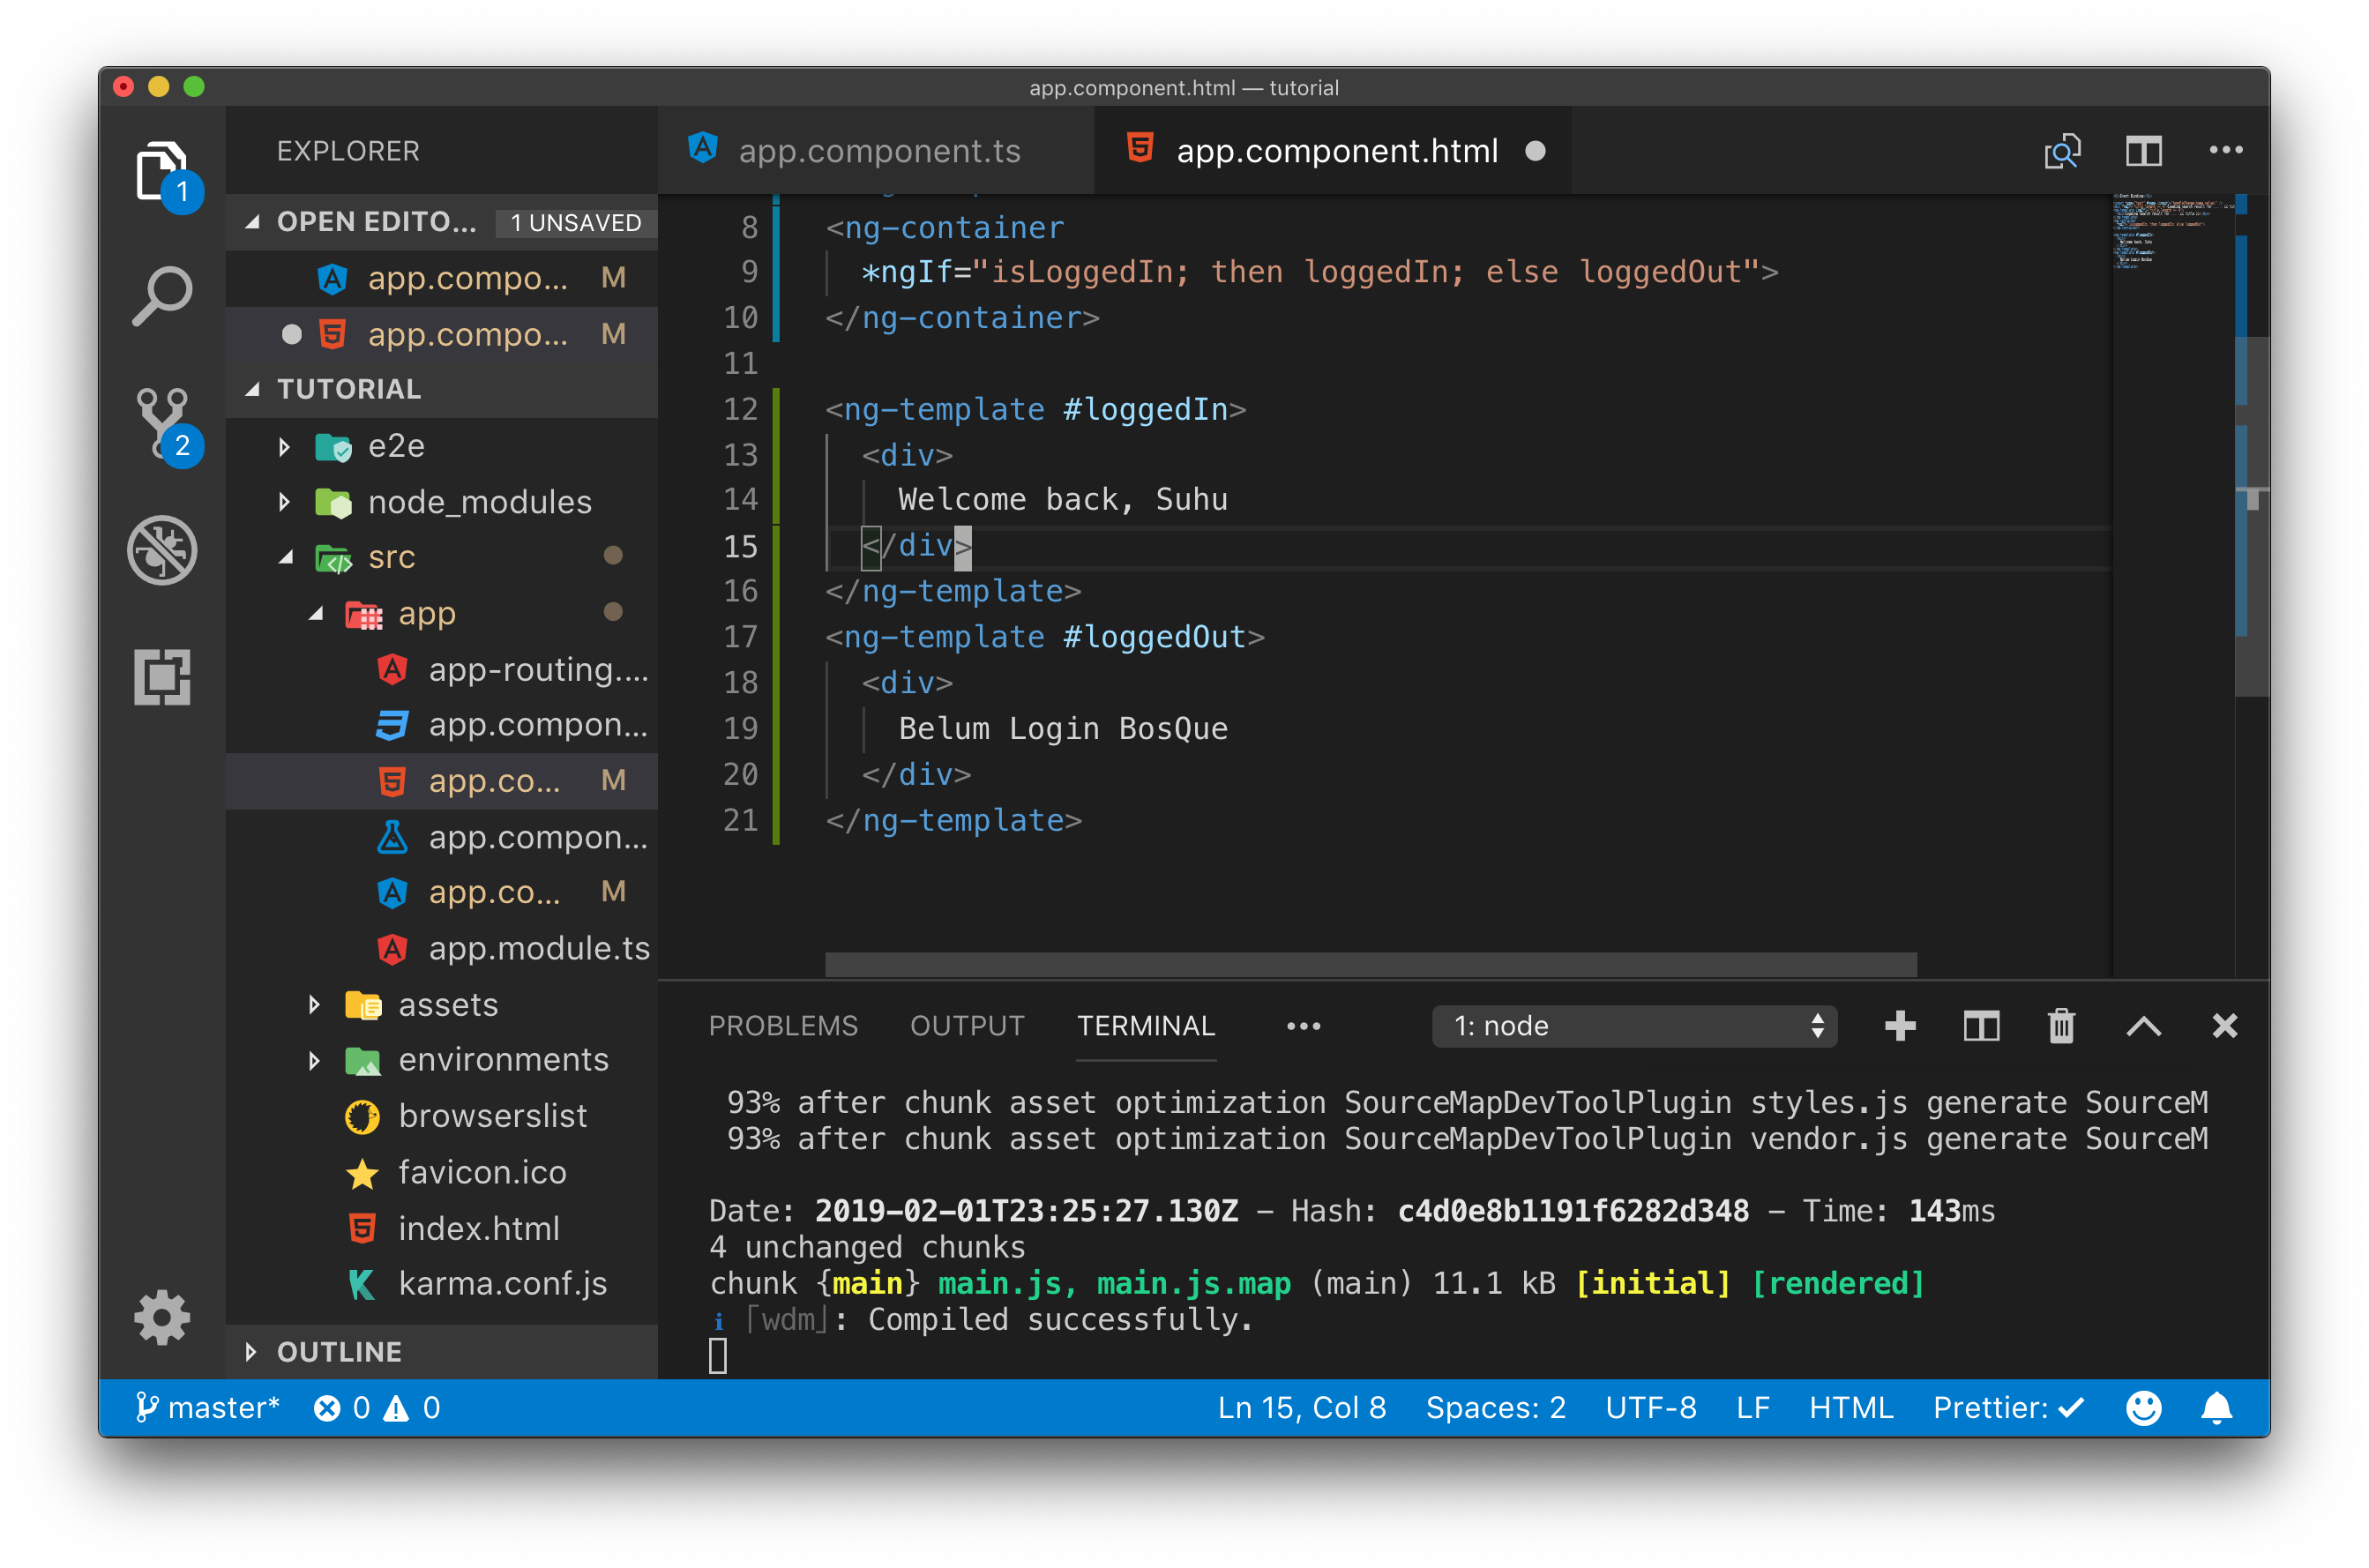Select HTML app.compo... in open editors
The width and height of the screenshot is (2369, 1568).
coord(442,334)
